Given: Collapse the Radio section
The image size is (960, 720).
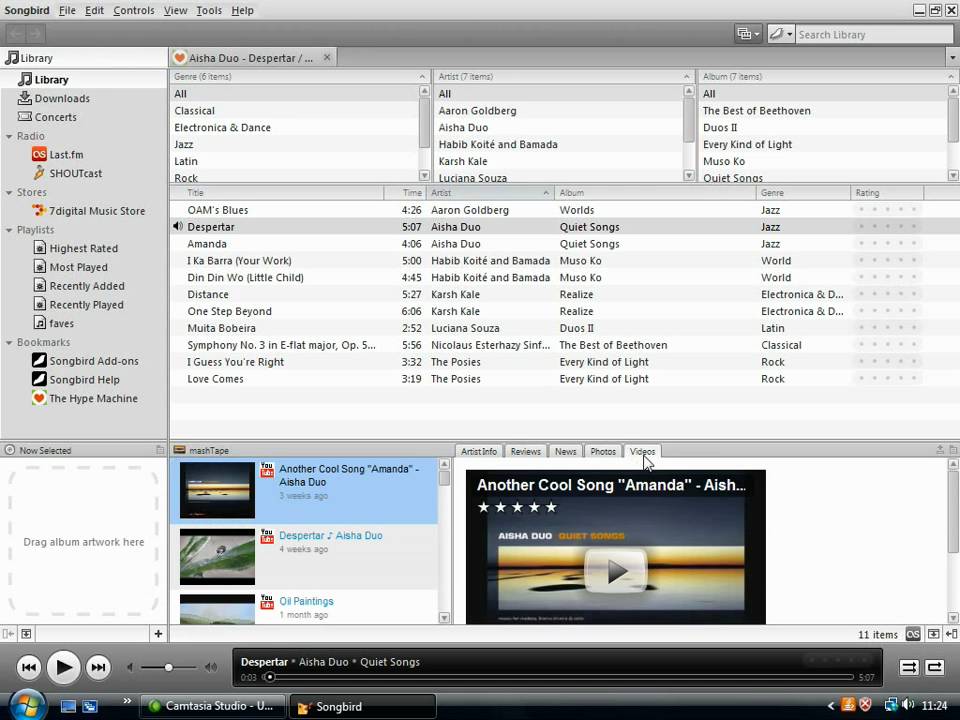Looking at the screenshot, I should click(9, 136).
